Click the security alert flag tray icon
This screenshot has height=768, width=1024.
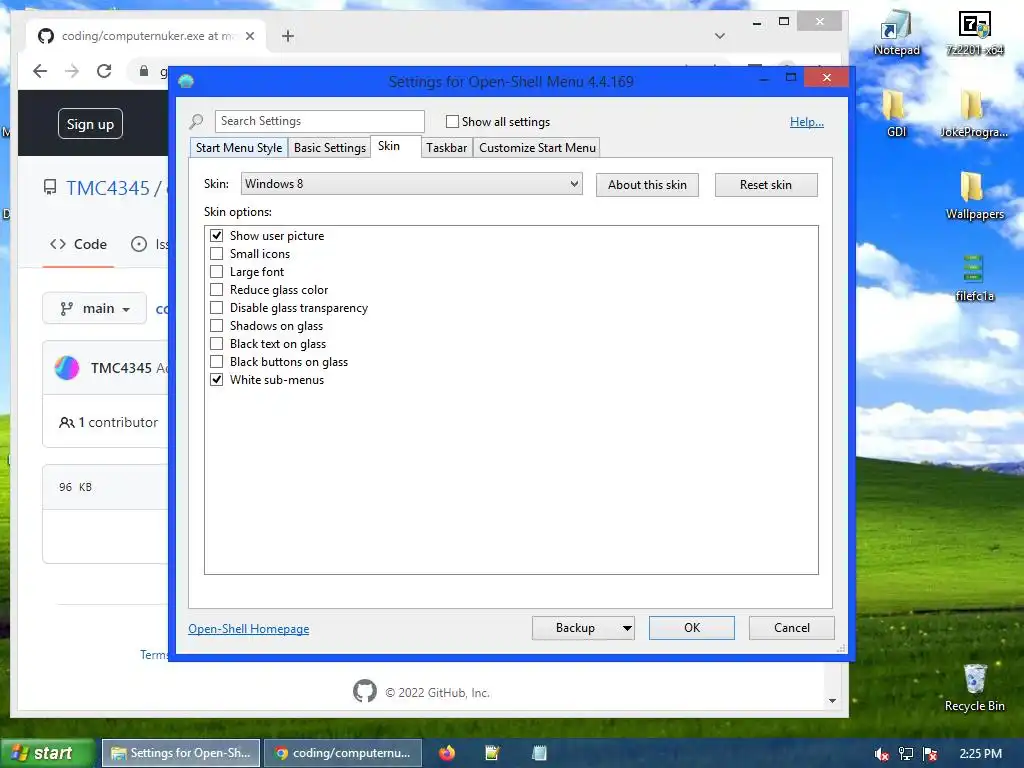point(930,754)
